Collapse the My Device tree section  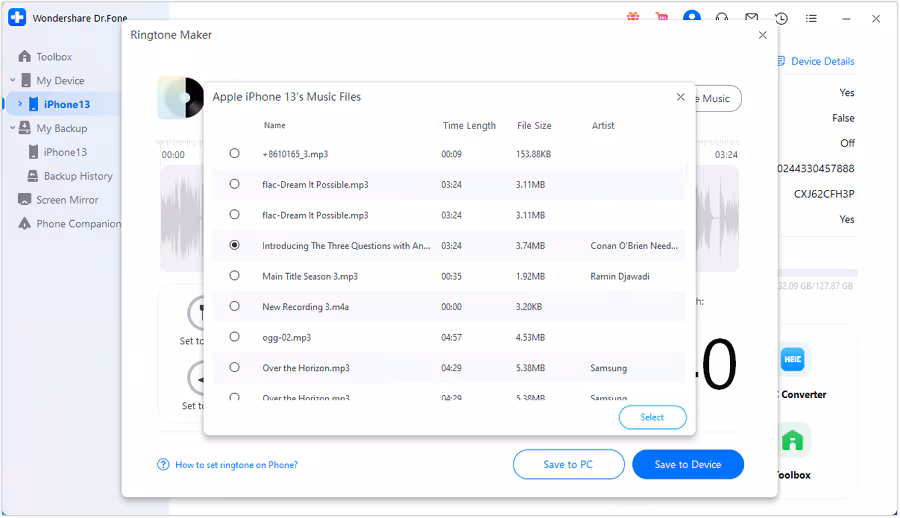(13, 80)
